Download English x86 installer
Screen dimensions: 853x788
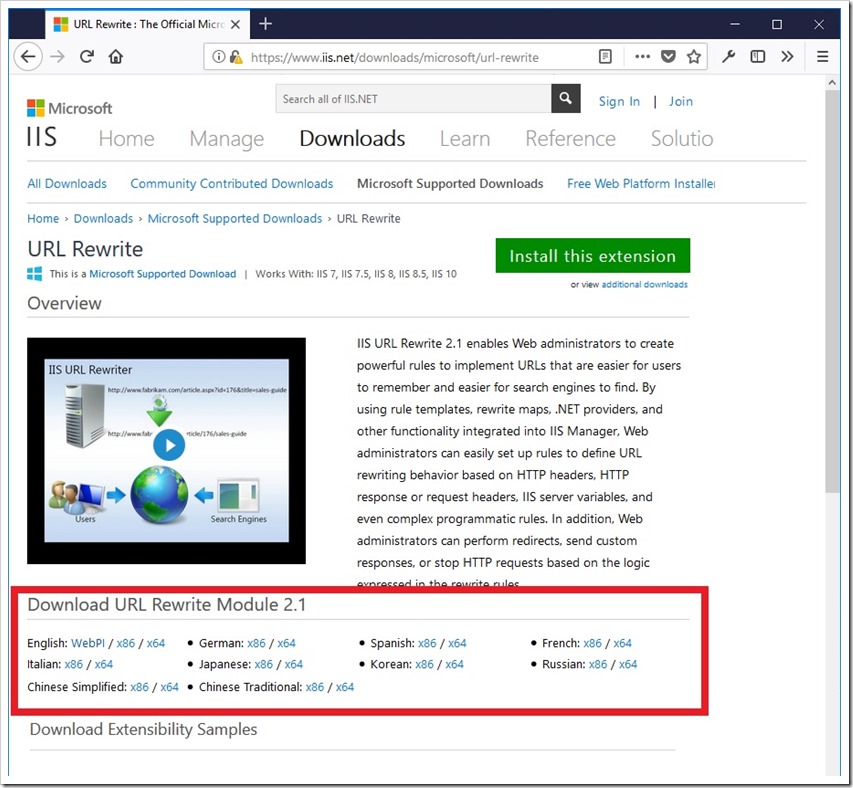[x=126, y=643]
